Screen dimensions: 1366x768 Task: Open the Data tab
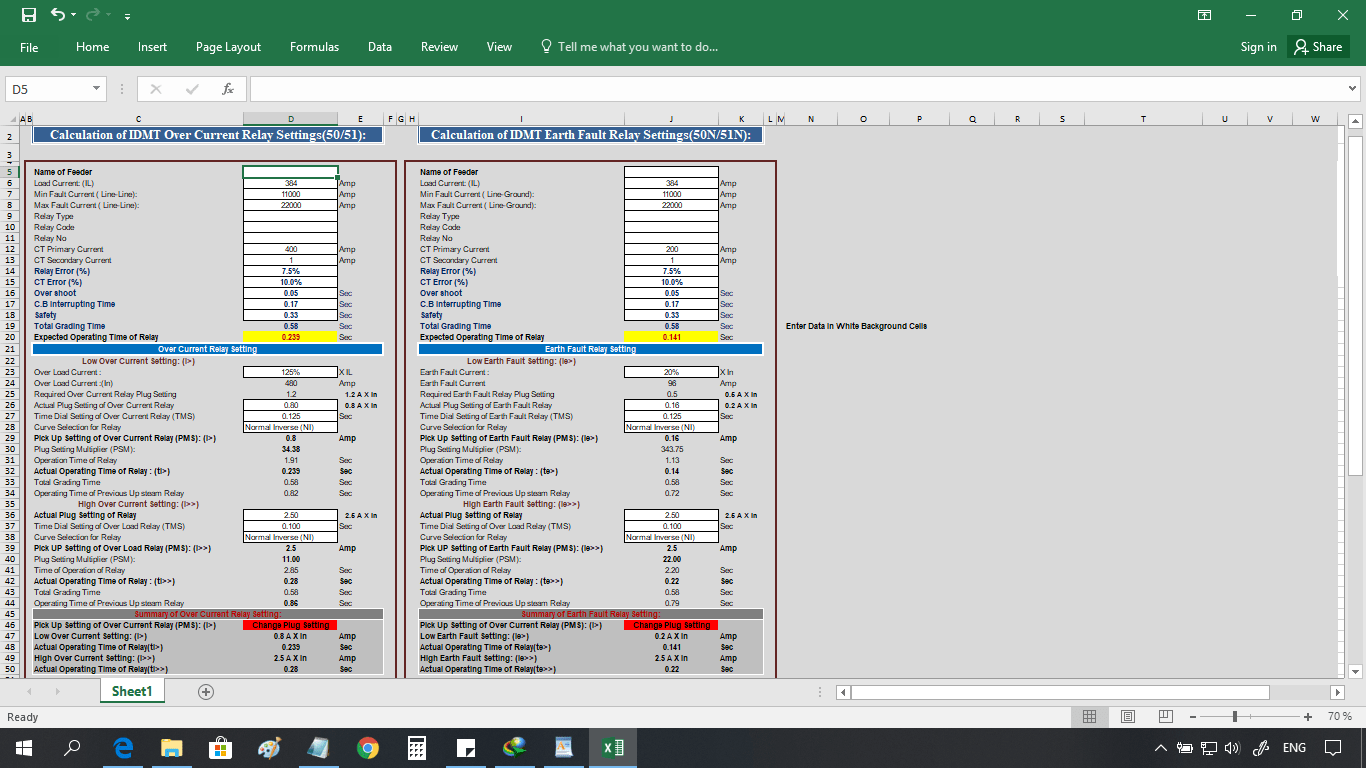coord(379,47)
